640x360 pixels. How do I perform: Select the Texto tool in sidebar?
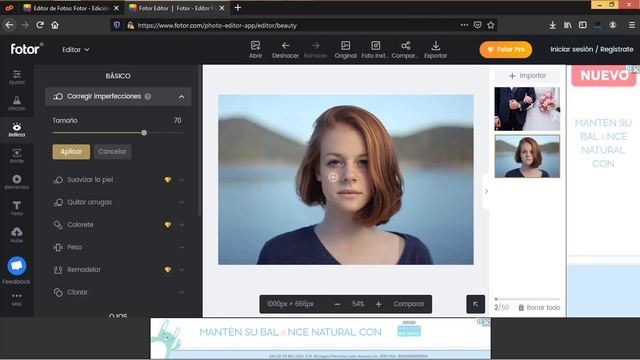click(x=17, y=208)
